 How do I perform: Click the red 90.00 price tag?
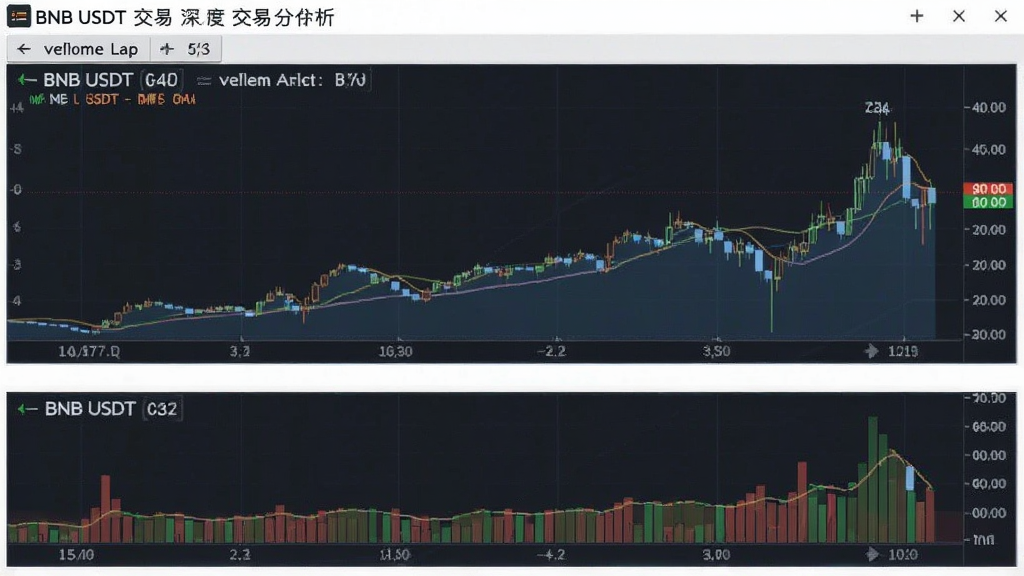[989, 189]
